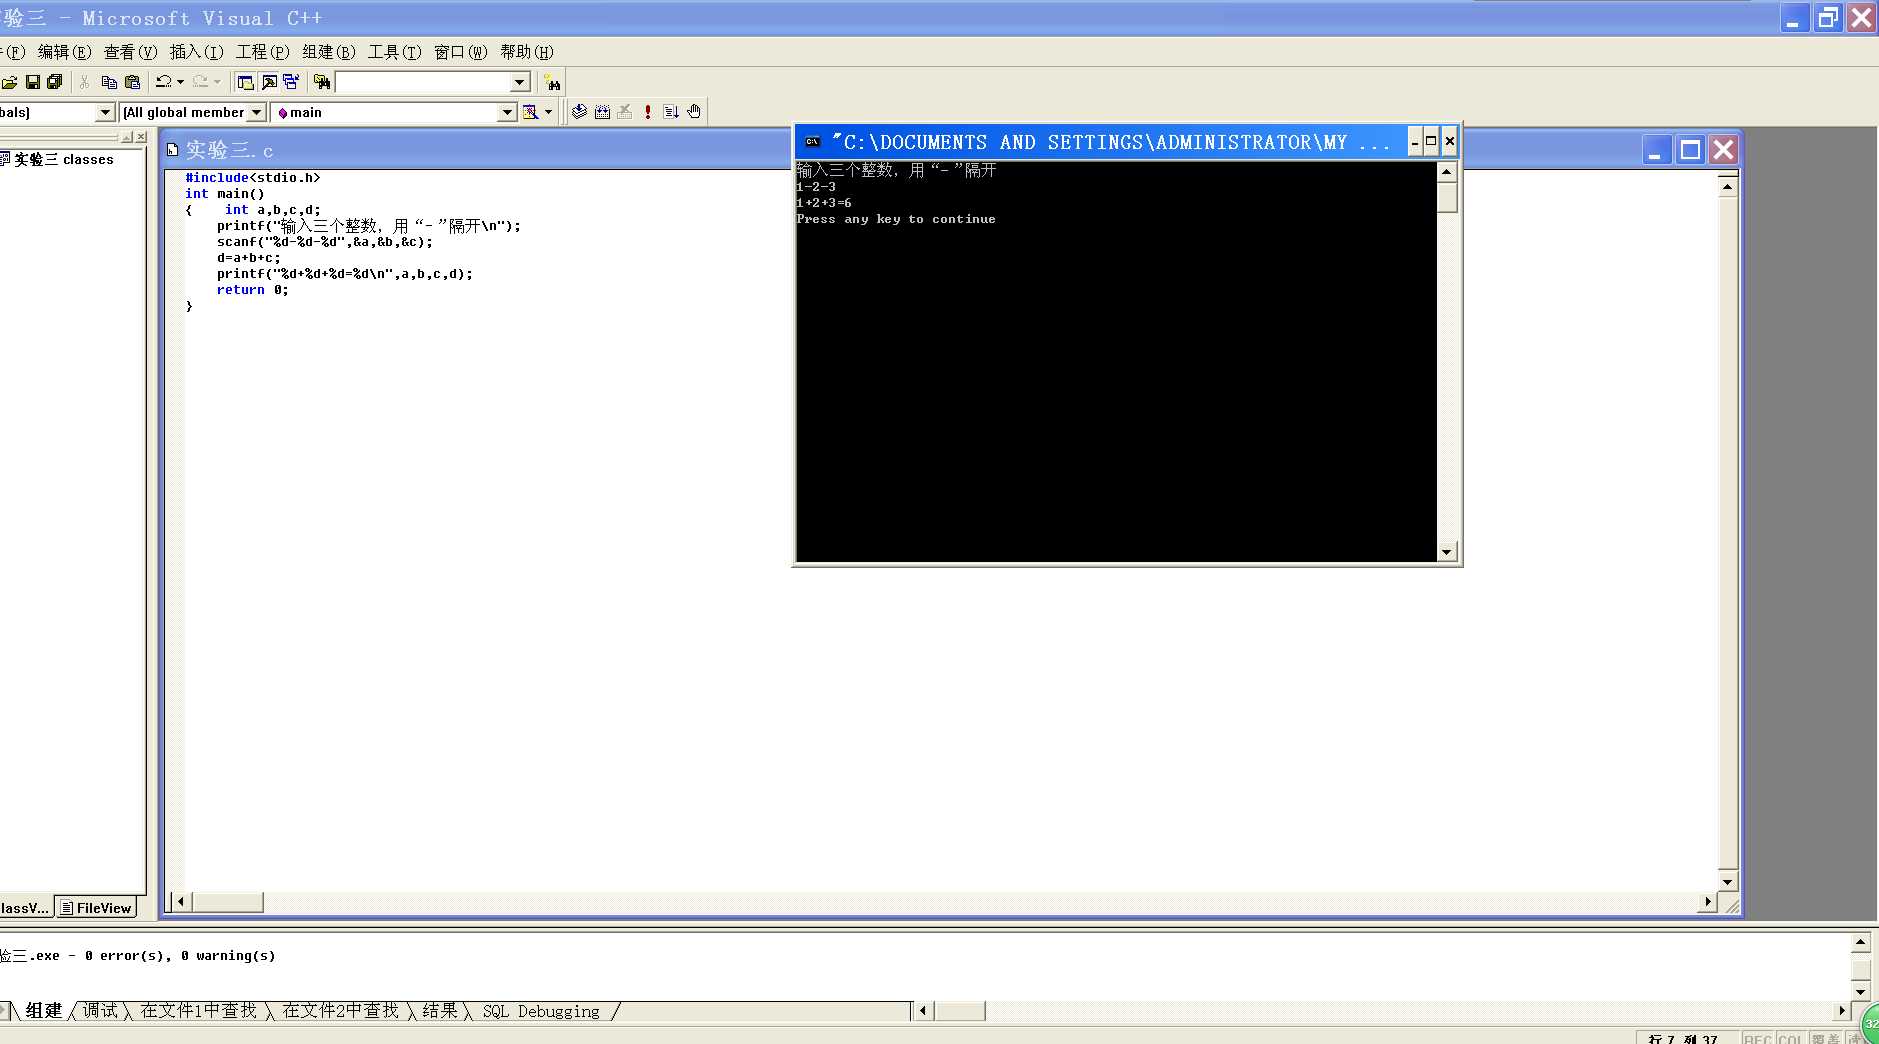Click the console window scroll down arrow
The image size is (1879, 1044).
pos(1446,552)
